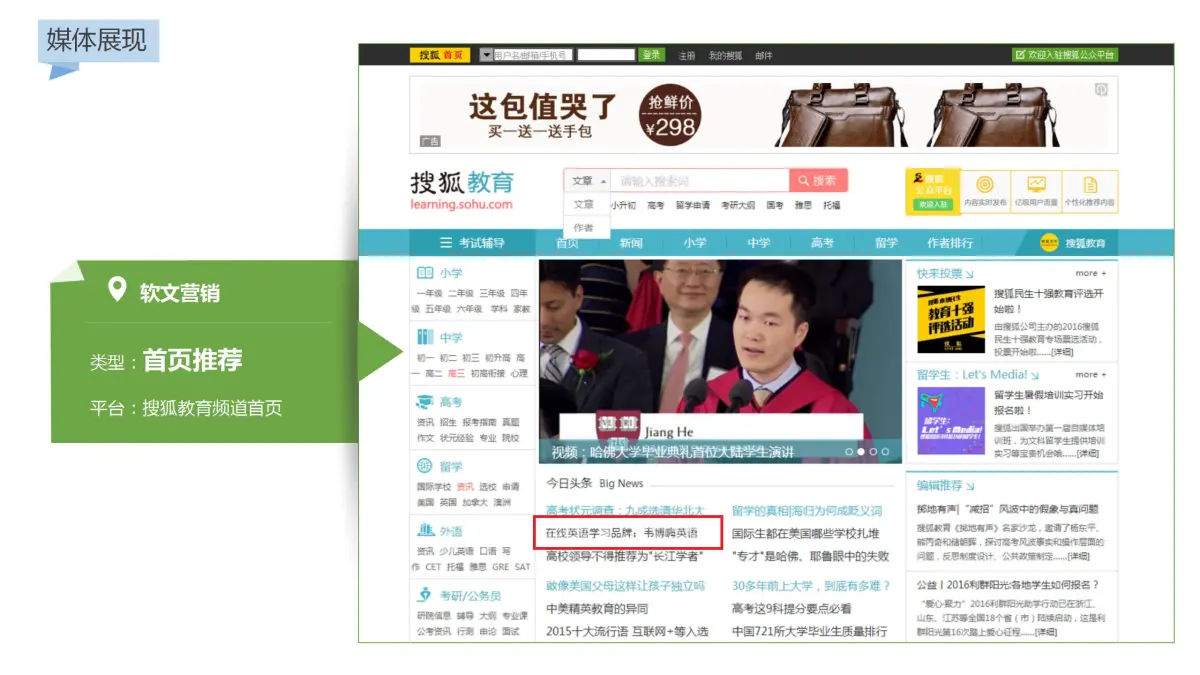
Task: Click the search keyword input box
Action: (x=700, y=181)
